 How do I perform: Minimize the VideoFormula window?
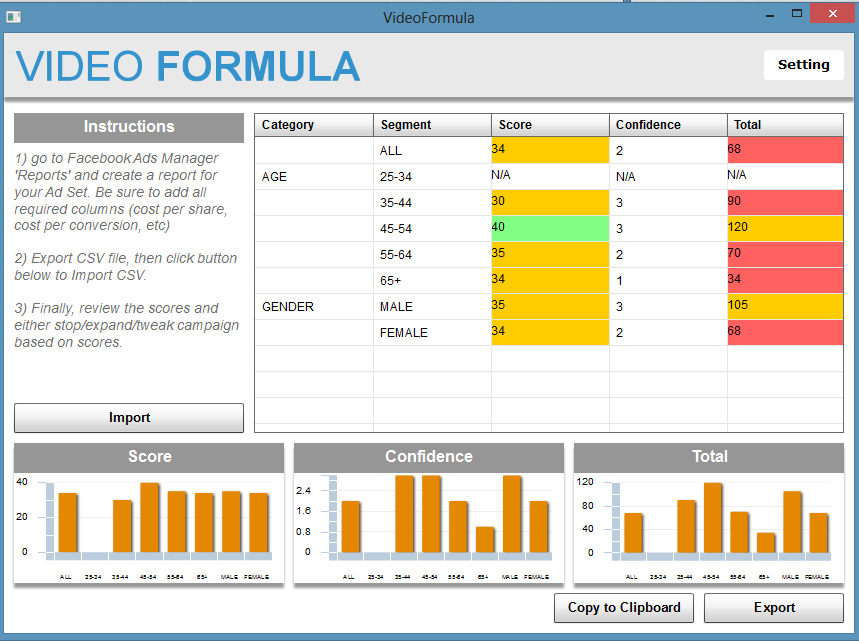pos(770,14)
